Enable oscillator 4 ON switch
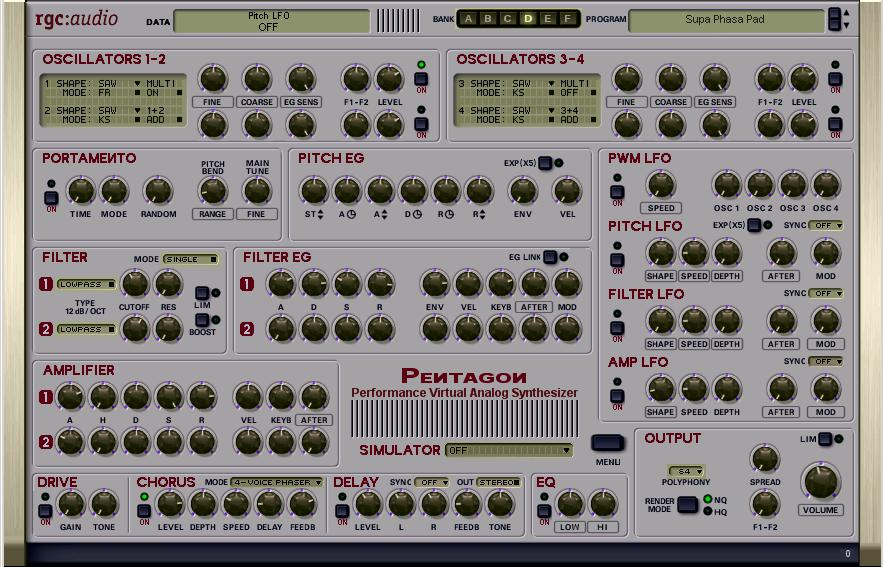 [x=835, y=124]
